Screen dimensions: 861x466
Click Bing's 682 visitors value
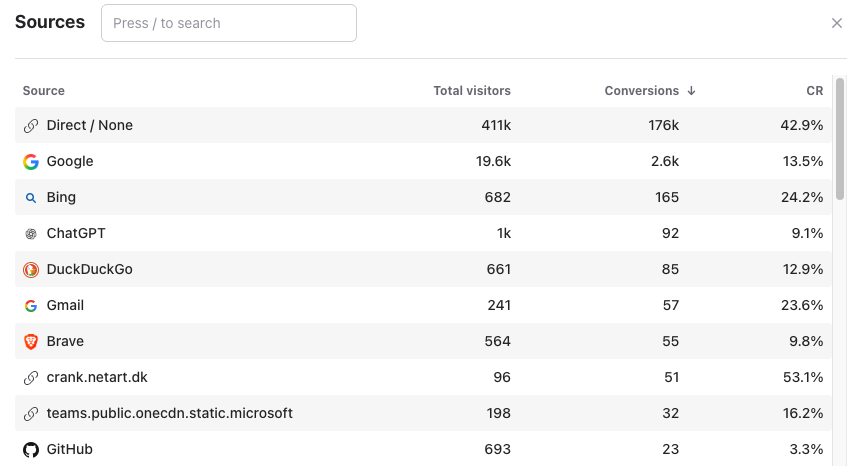pos(497,197)
